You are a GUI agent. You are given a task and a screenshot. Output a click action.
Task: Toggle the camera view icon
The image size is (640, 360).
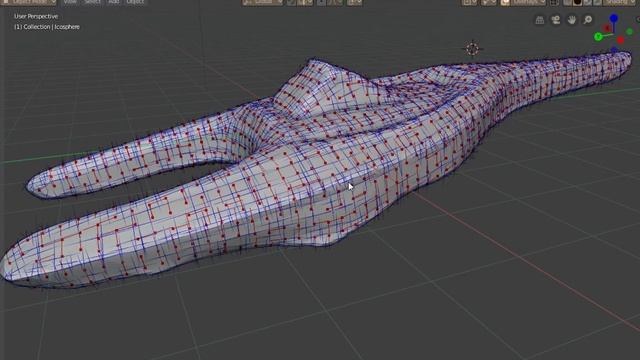click(556, 20)
